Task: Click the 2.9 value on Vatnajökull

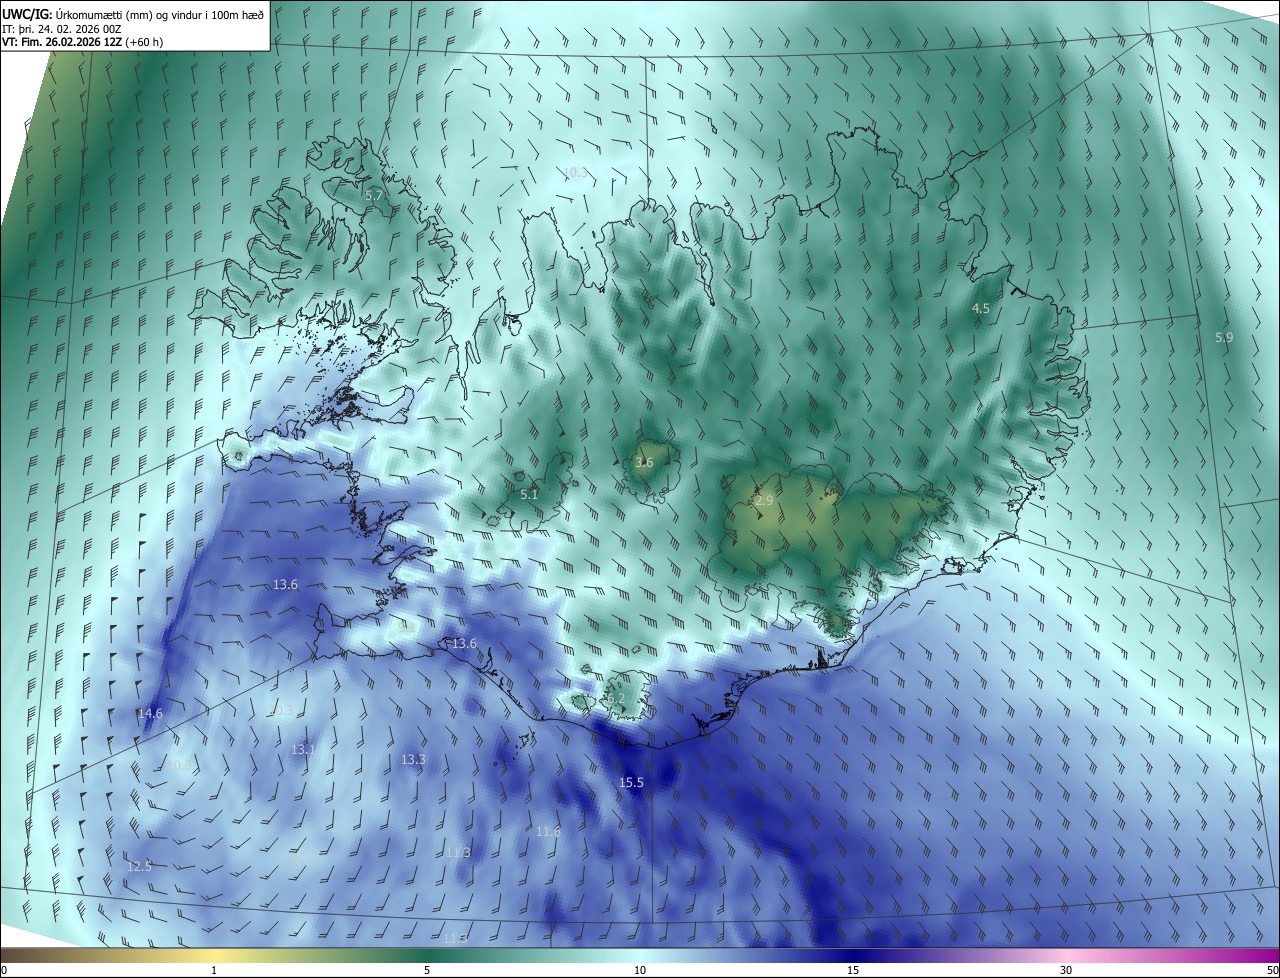Action: pos(764,500)
